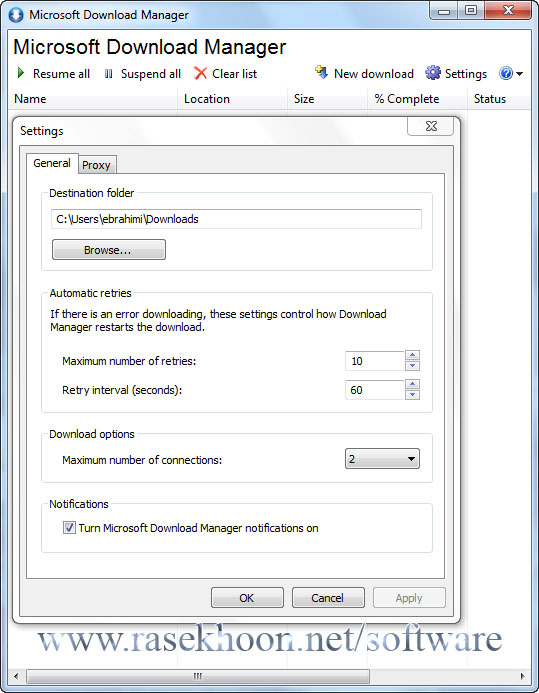
Task: Increase retry interval seconds
Action: (x=412, y=384)
